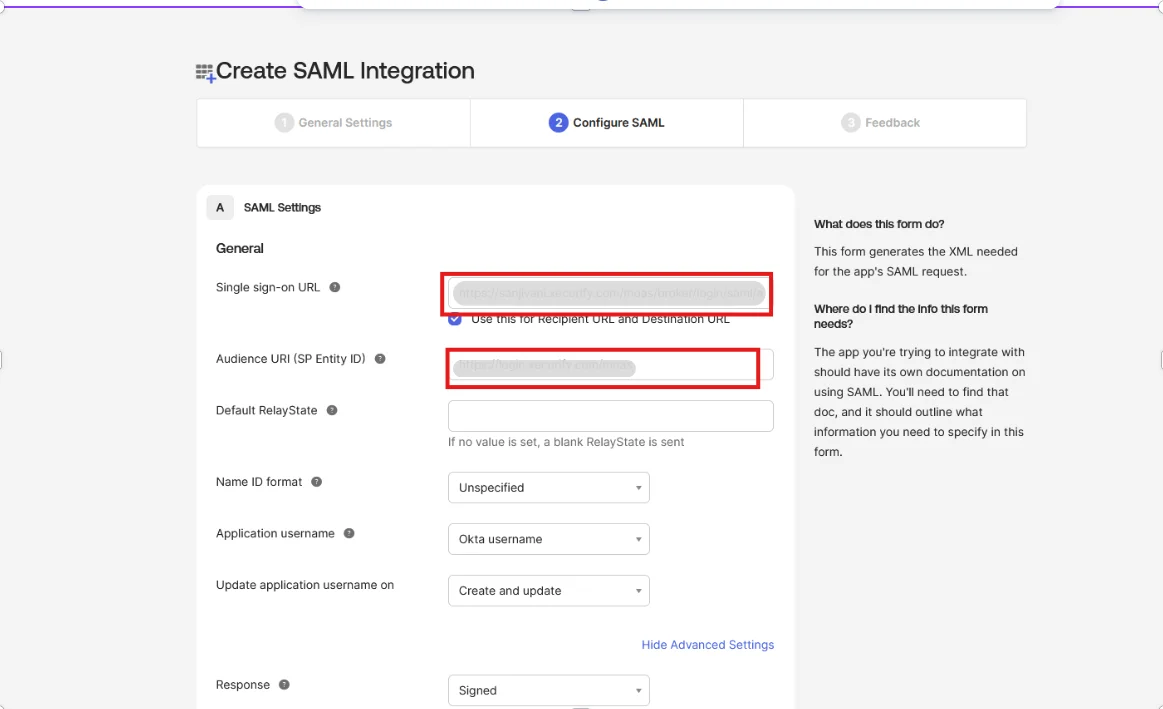Open the Response signing dropdown
This screenshot has width=1163, height=709.
click(x=548, y=690)
